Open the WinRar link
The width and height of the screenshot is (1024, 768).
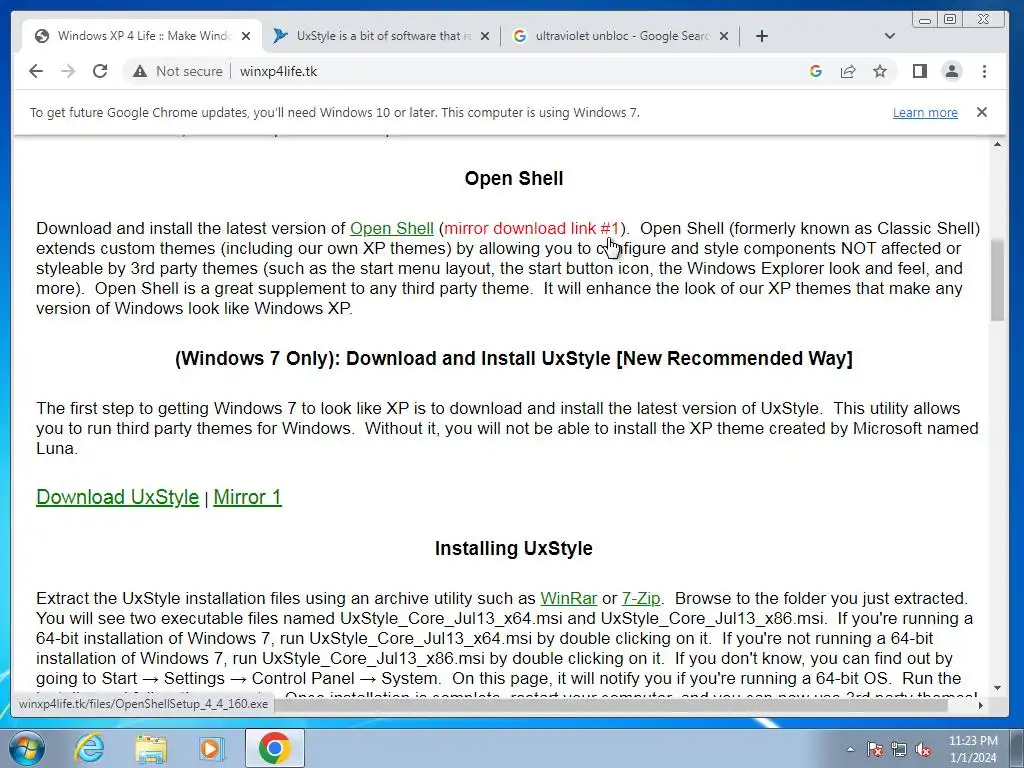(568, 598)
